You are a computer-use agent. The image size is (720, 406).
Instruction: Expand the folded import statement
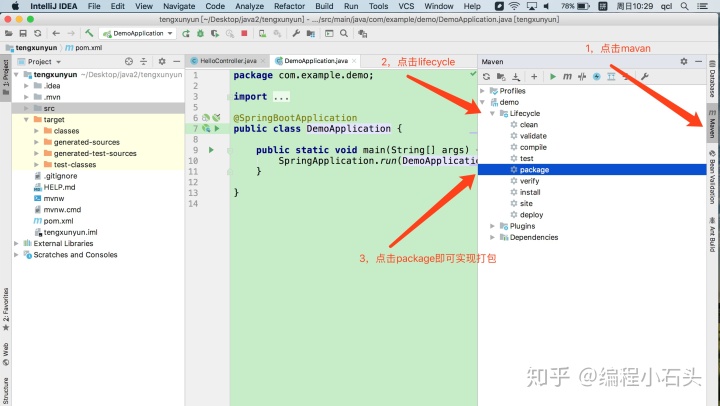click(x=281, y=96)
